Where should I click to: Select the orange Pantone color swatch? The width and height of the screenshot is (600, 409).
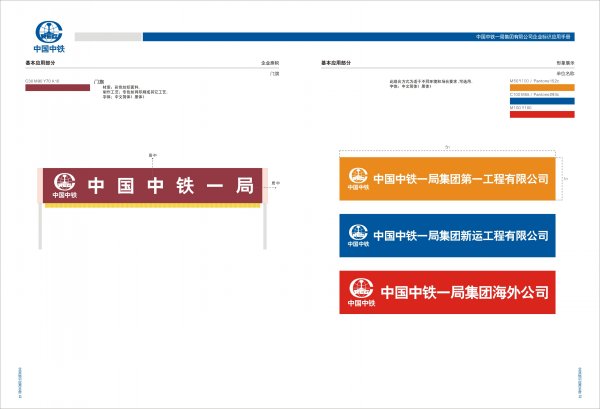(541, 87)
